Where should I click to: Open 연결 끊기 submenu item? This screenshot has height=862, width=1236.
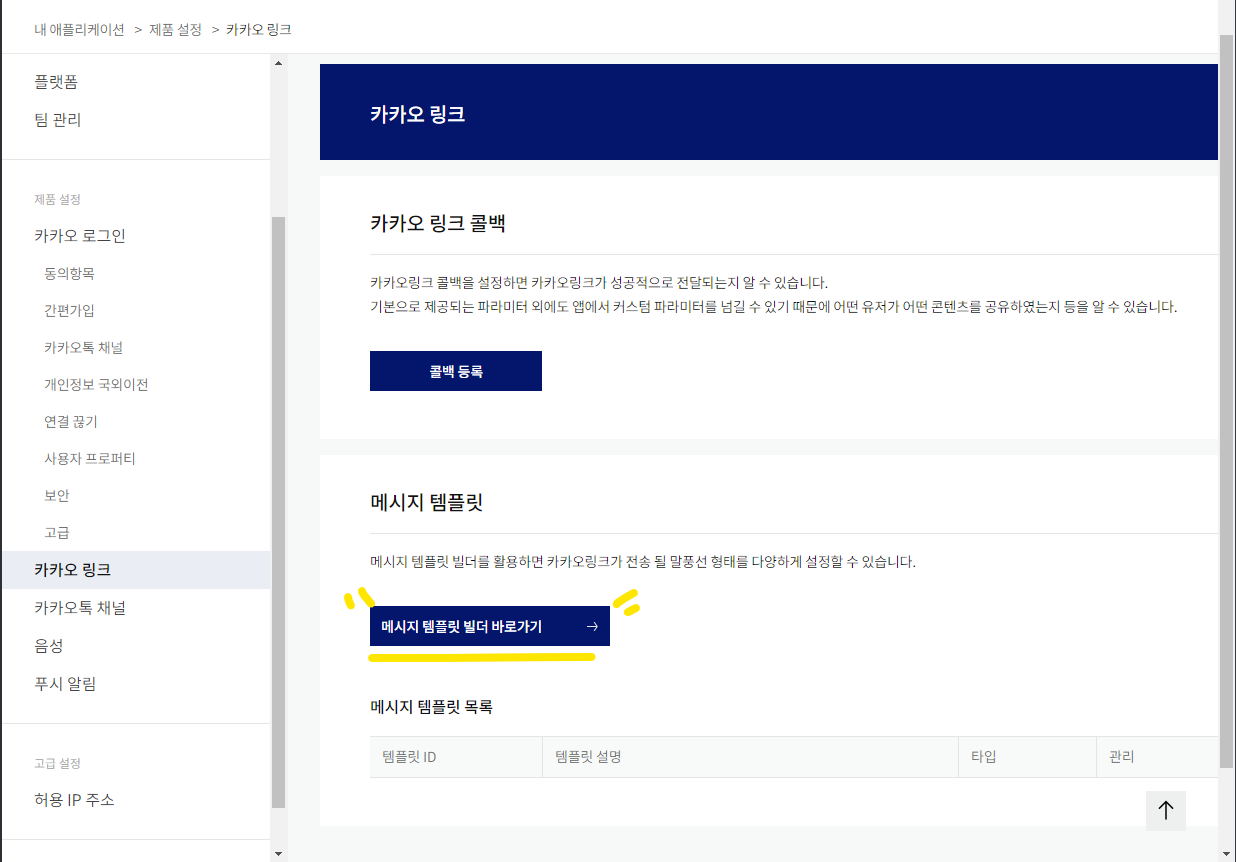point(71,421)
